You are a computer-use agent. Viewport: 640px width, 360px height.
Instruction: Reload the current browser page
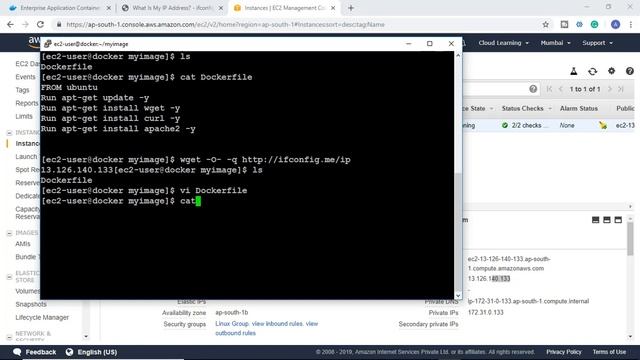coord(40,24)
